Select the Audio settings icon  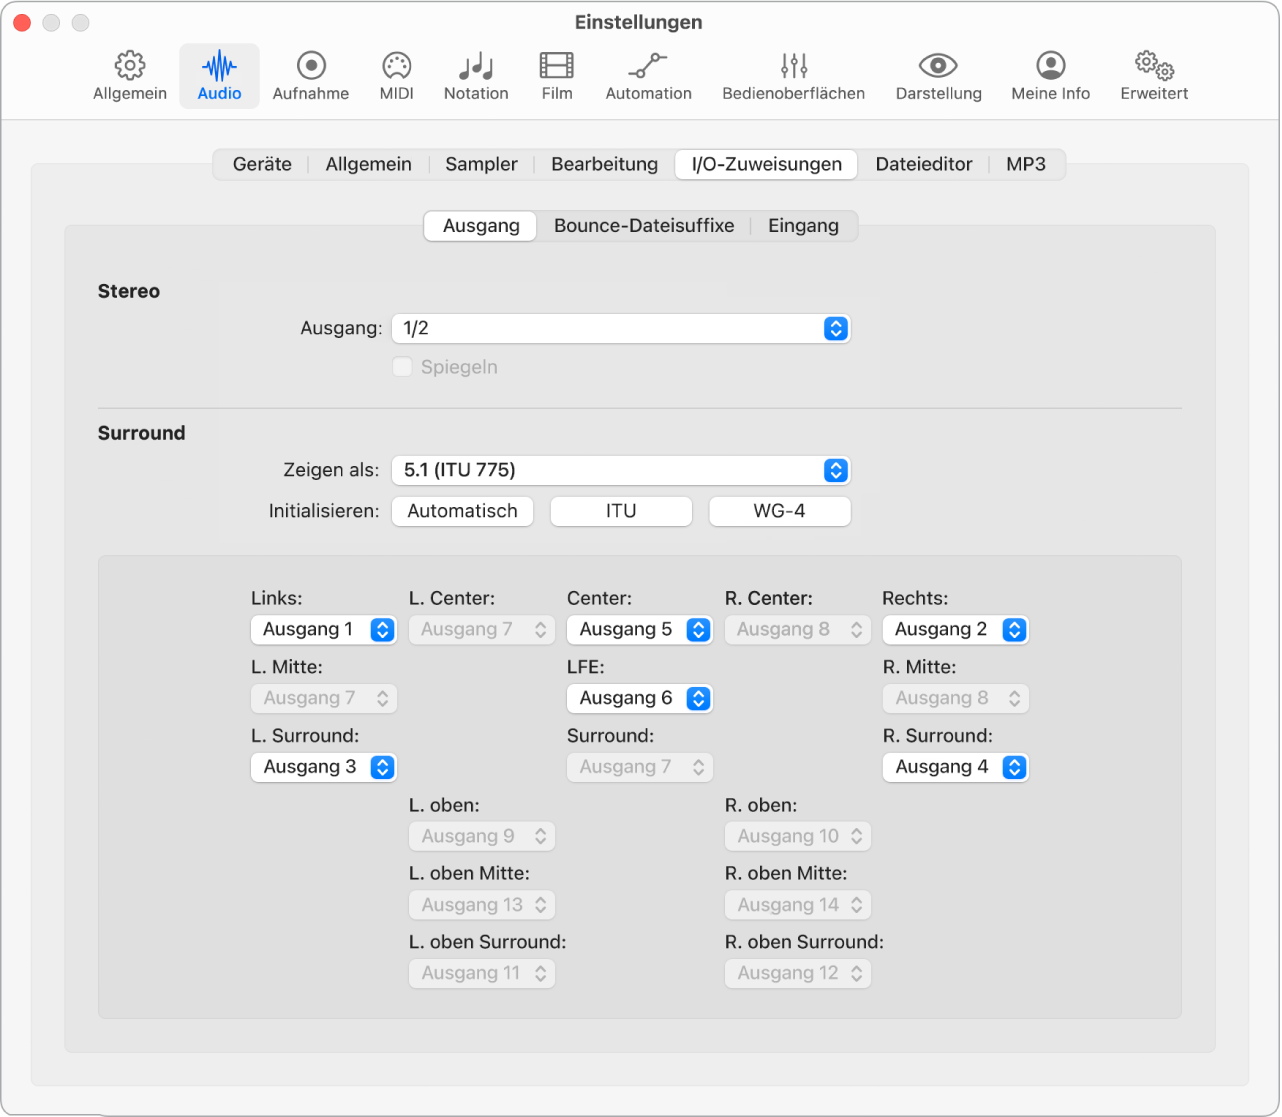pyautogui.click(x=219, y=76)
